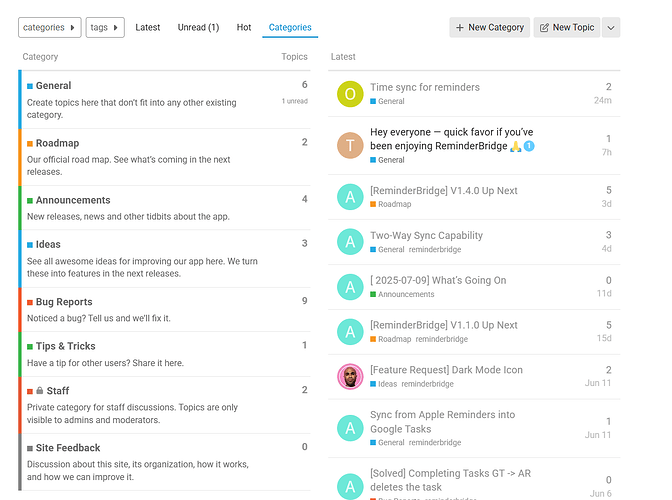Click the avatar on Sync from Apple Reminders topic

coord(350,428)
